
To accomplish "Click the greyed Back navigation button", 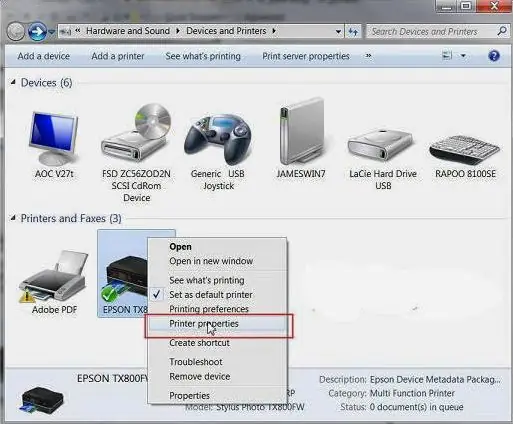I will pyautogui.click(x=16, y=32).
